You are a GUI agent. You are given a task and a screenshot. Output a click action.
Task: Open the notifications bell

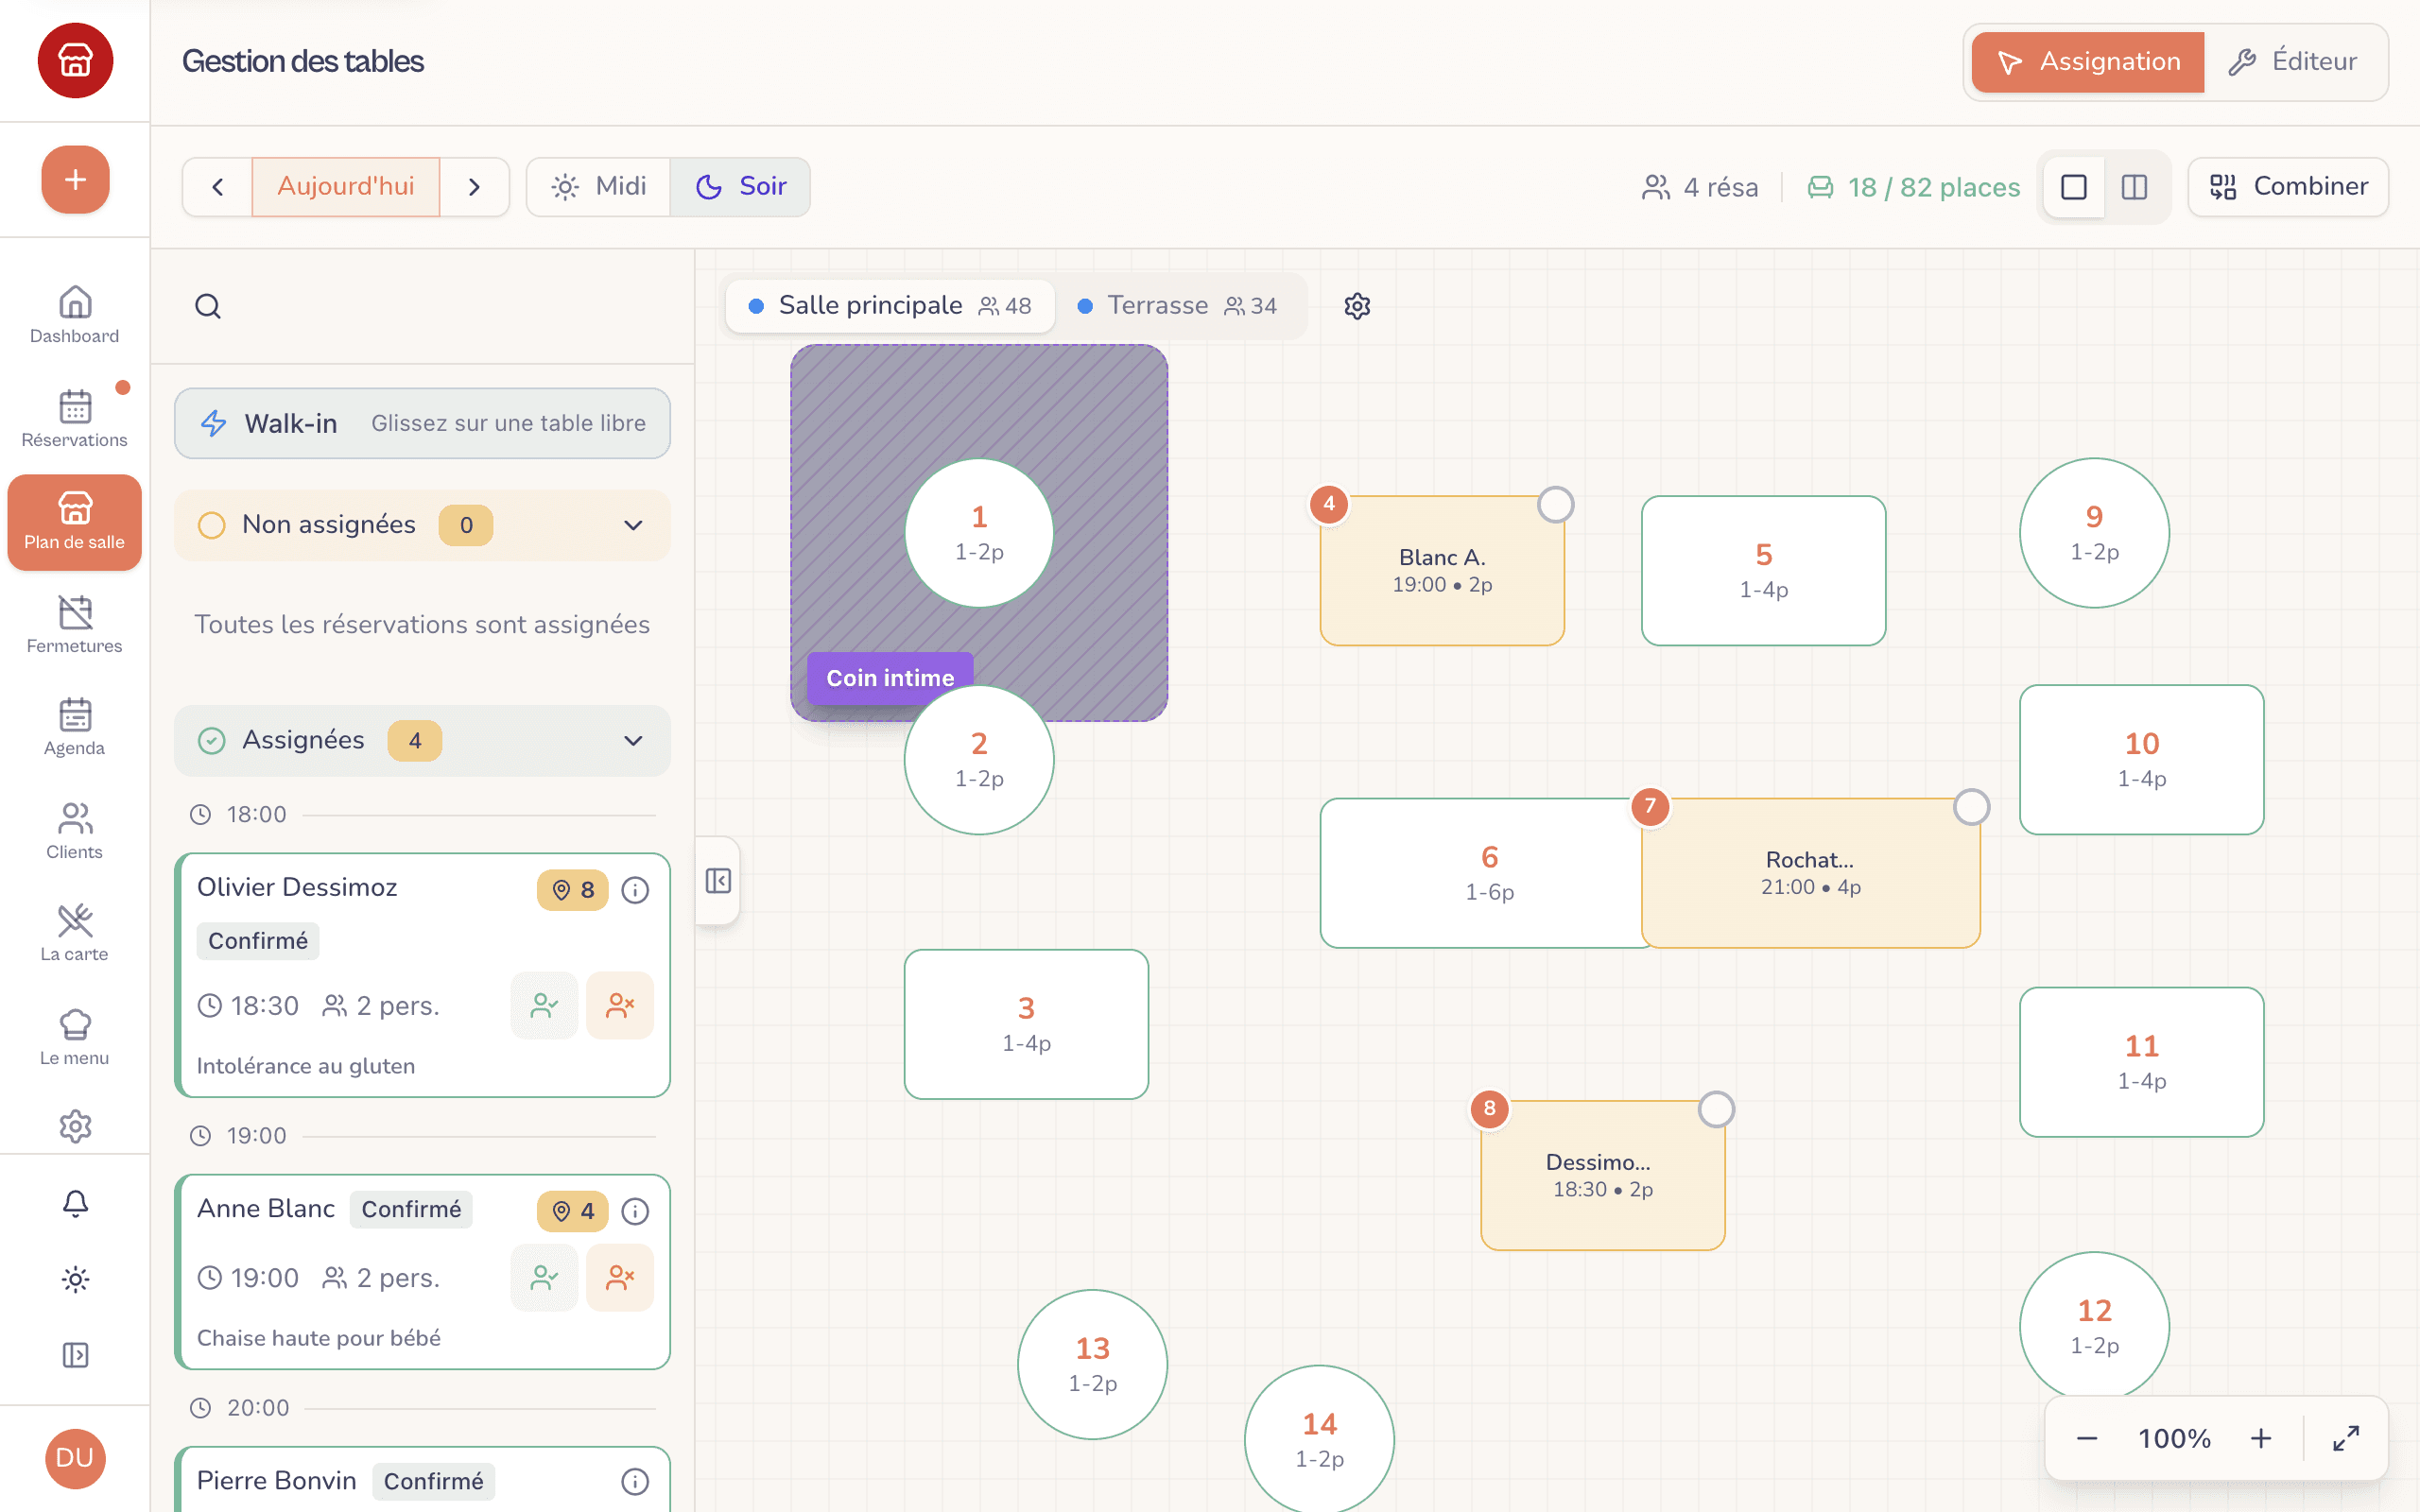point(75,1203)
